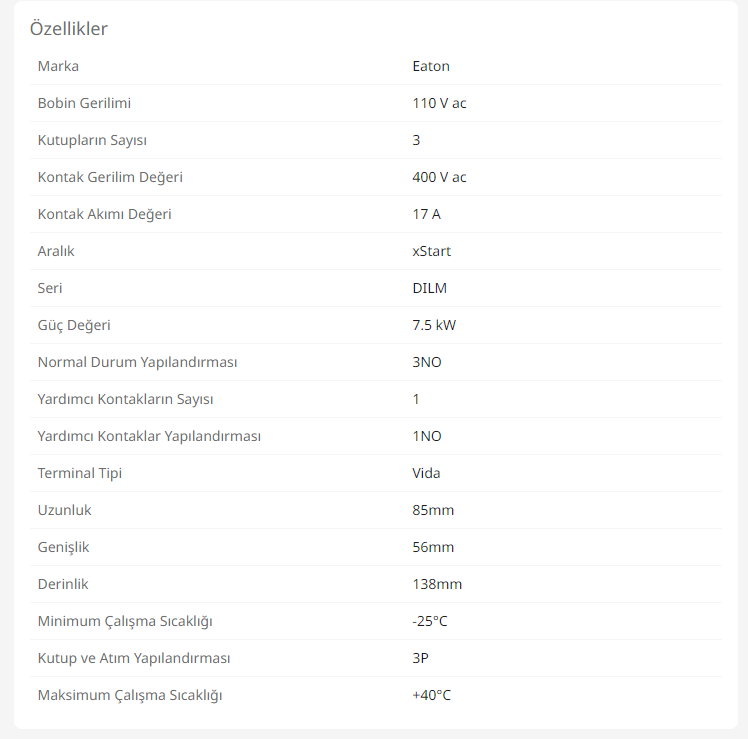748x739 pixels.
Task: Select the 400 V ac value
Action: [x=439, y=177]
